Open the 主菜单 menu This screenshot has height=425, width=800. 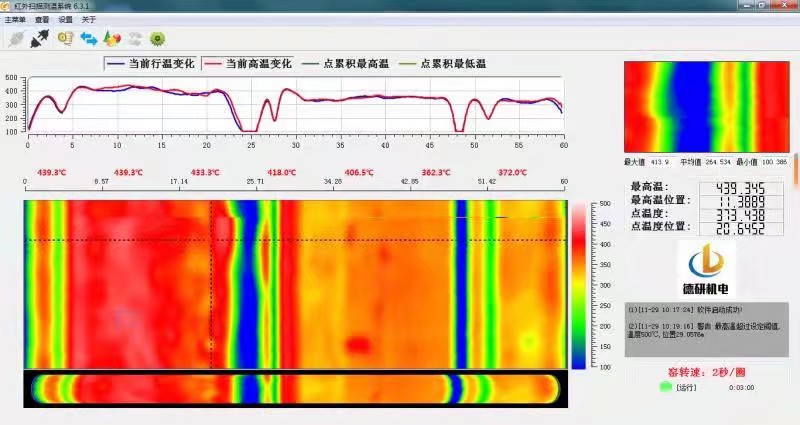[15, 19]
